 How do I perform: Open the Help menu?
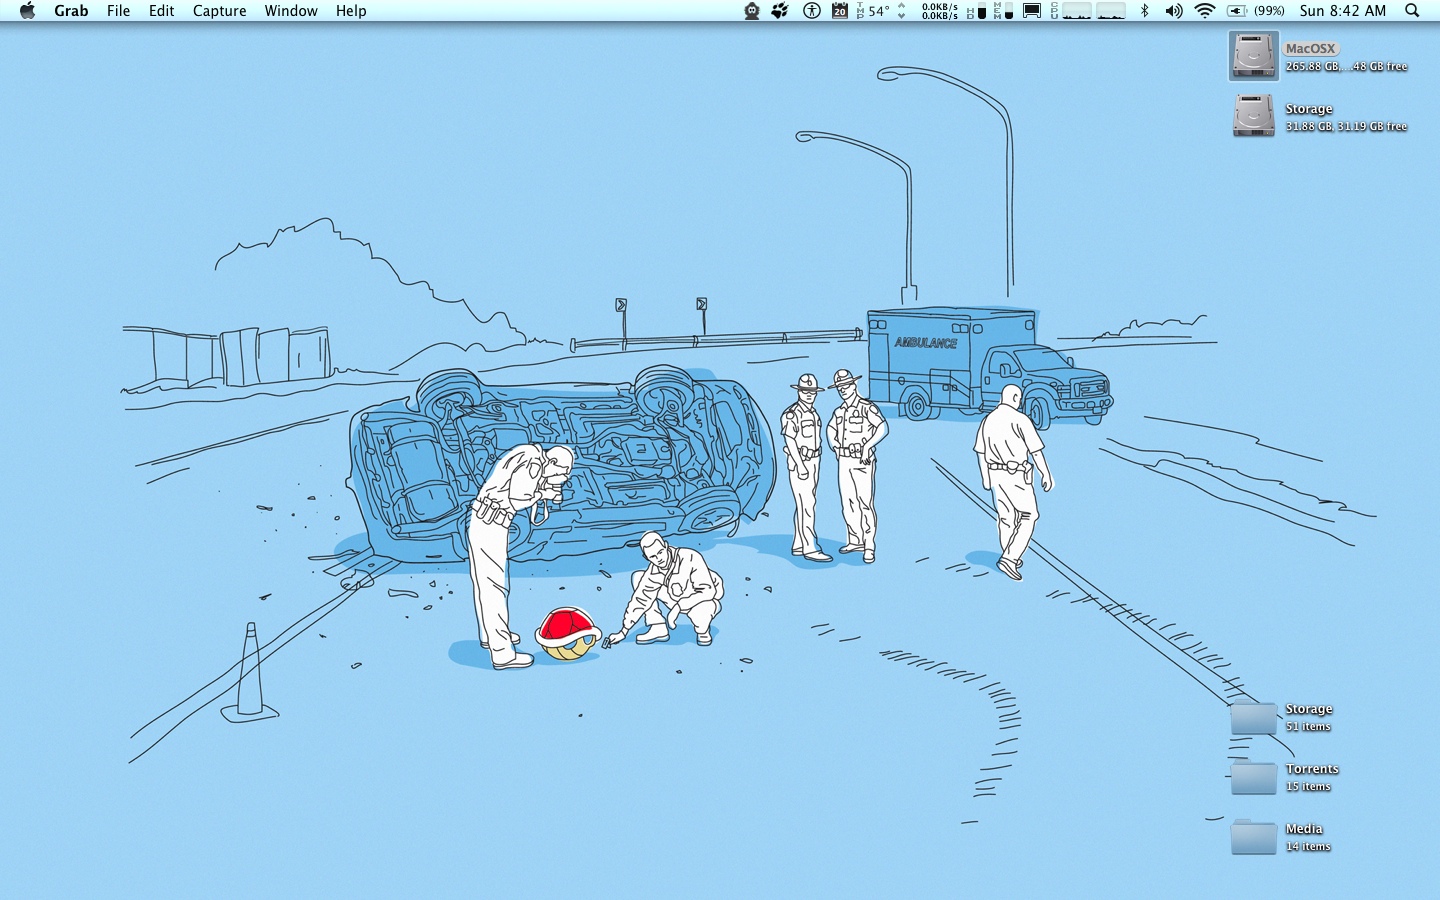tap(351, 11)
